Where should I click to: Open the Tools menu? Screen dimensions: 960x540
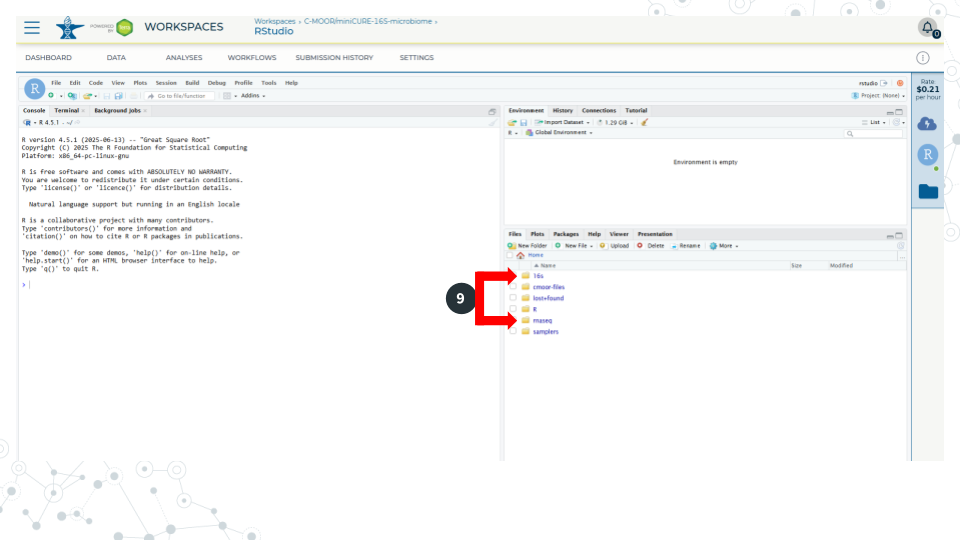(269, 83)
